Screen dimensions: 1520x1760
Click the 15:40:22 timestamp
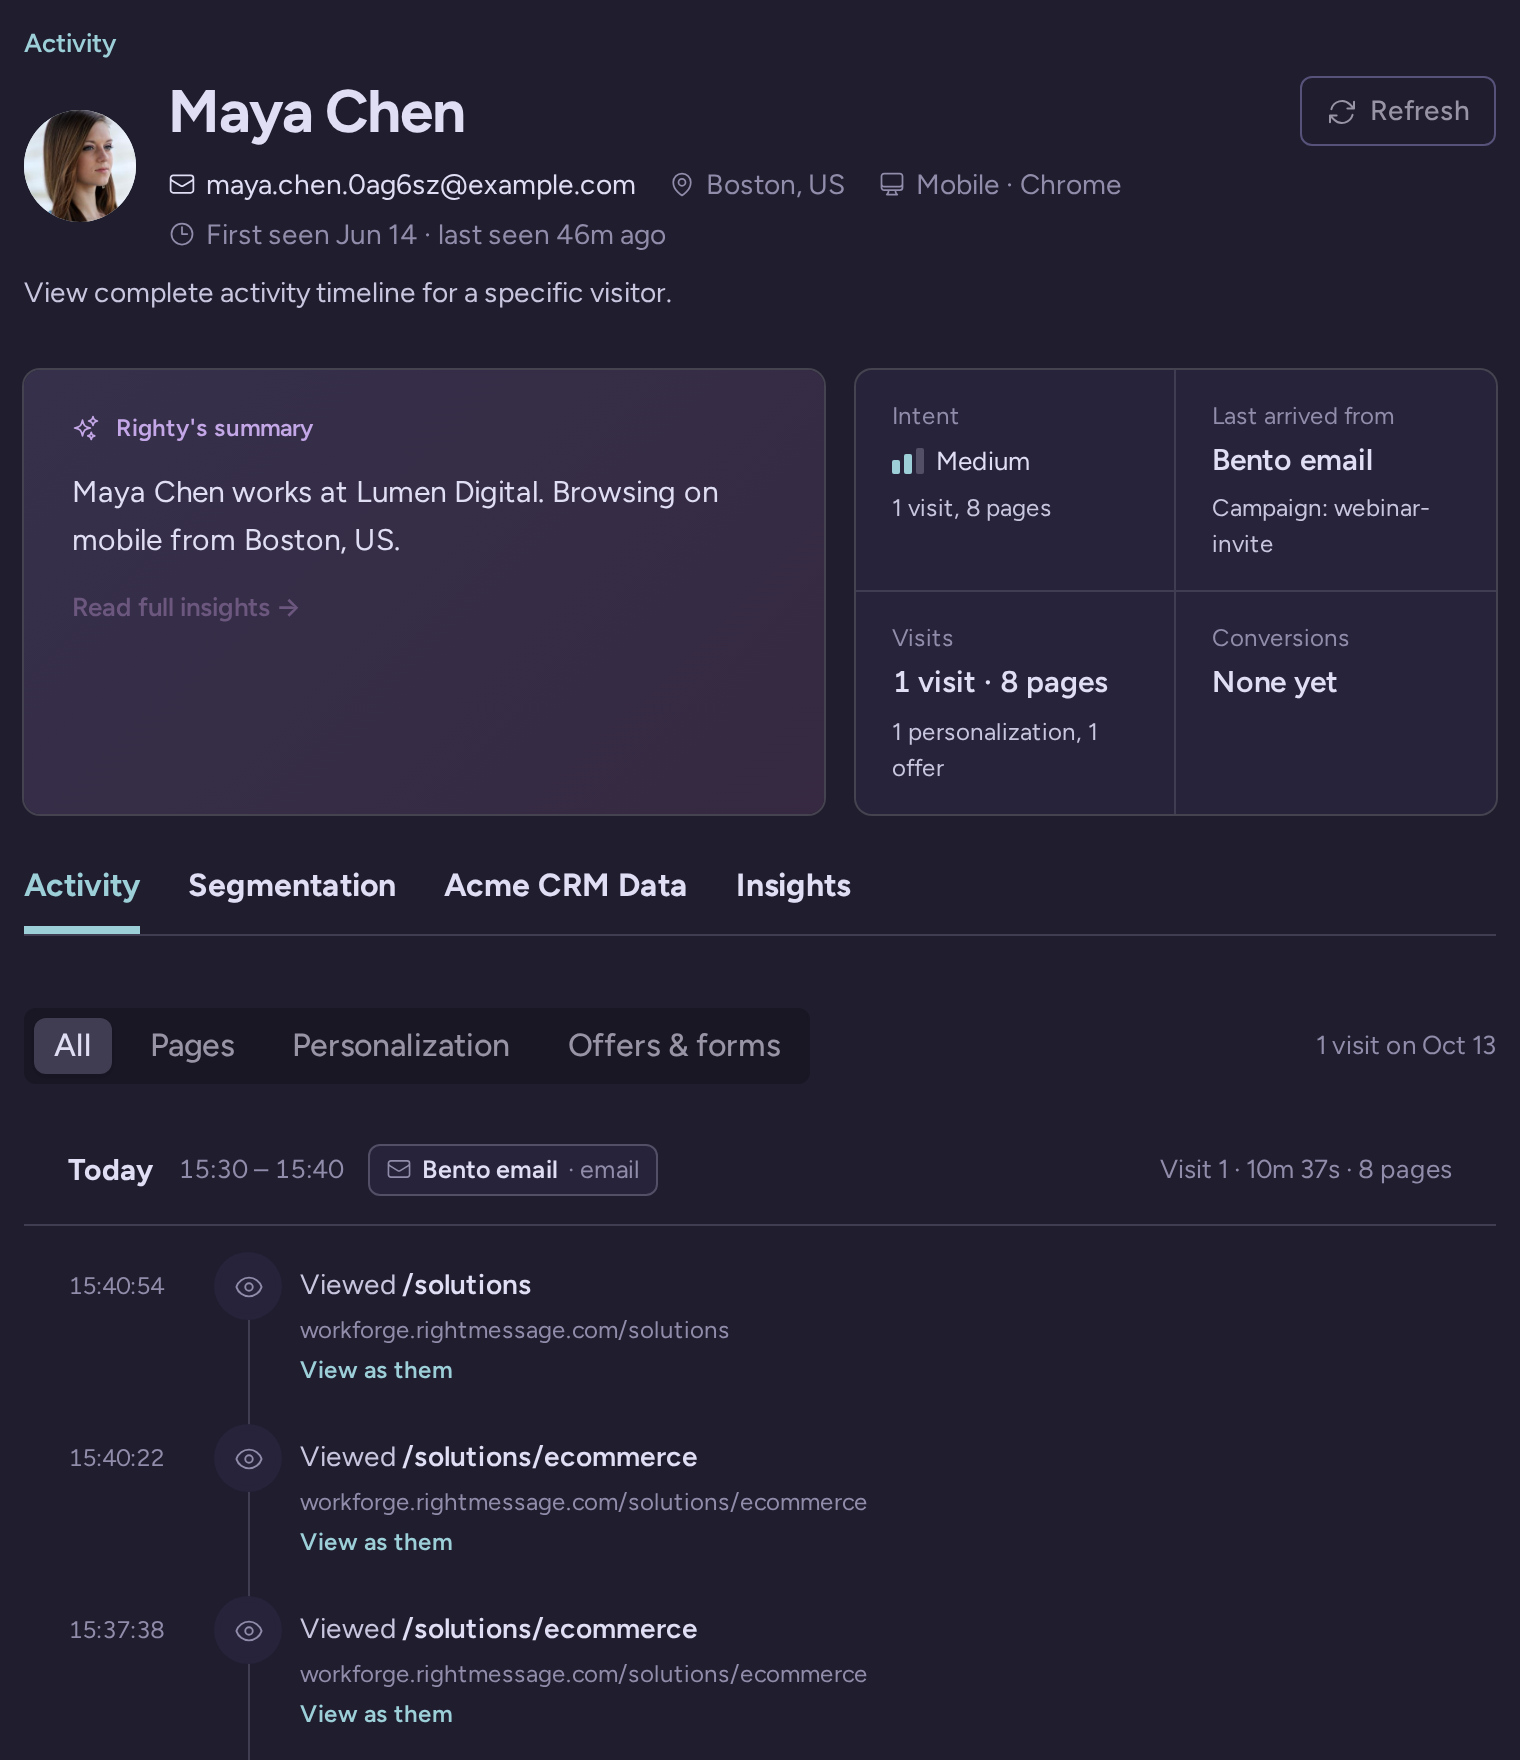click(116, 1458)
